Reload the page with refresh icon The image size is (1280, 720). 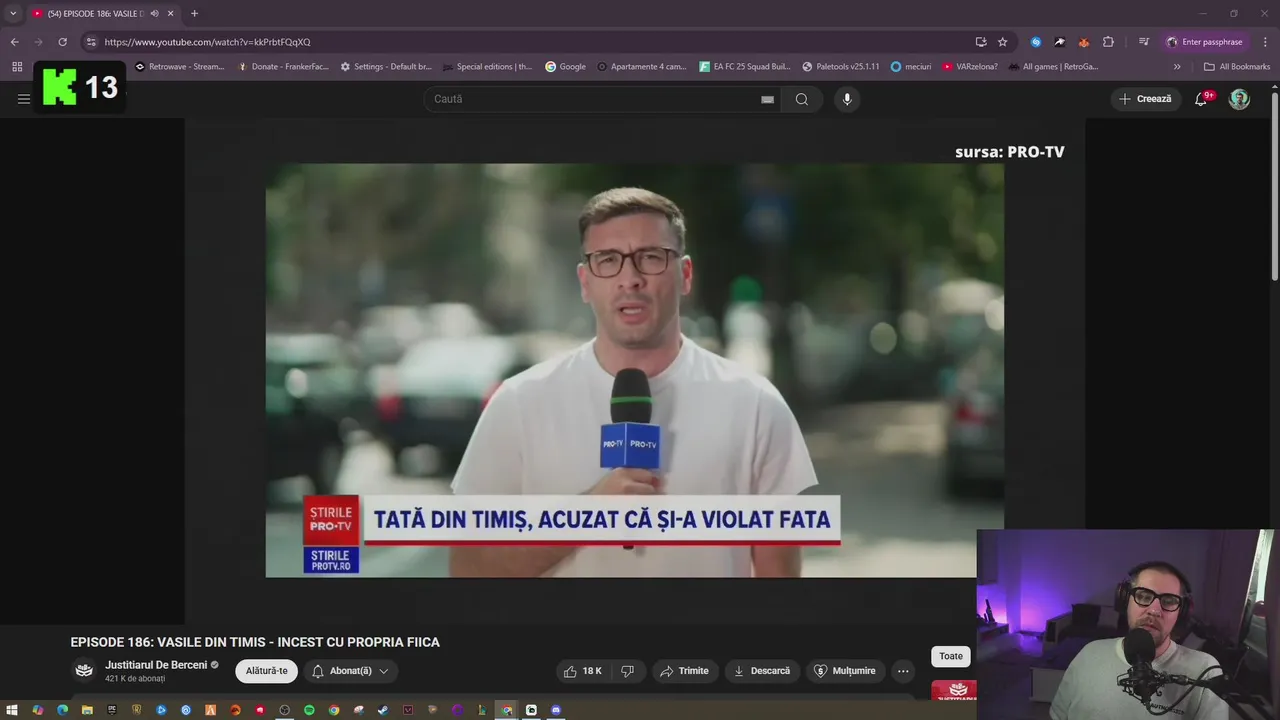pyautogui.click(x=62, y=42)
